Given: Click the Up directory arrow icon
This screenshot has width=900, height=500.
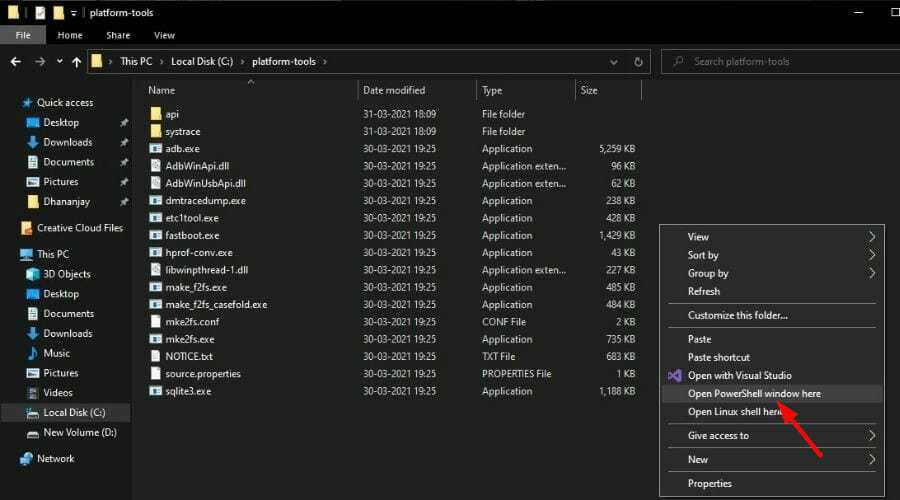Looking at the screenshot, I should click(77, 62).
